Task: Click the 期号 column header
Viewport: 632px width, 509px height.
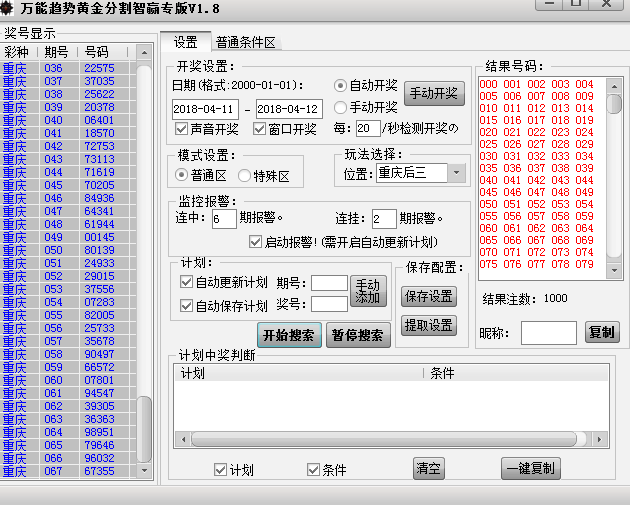Action: pyautogui.click(x=57, y=52)
